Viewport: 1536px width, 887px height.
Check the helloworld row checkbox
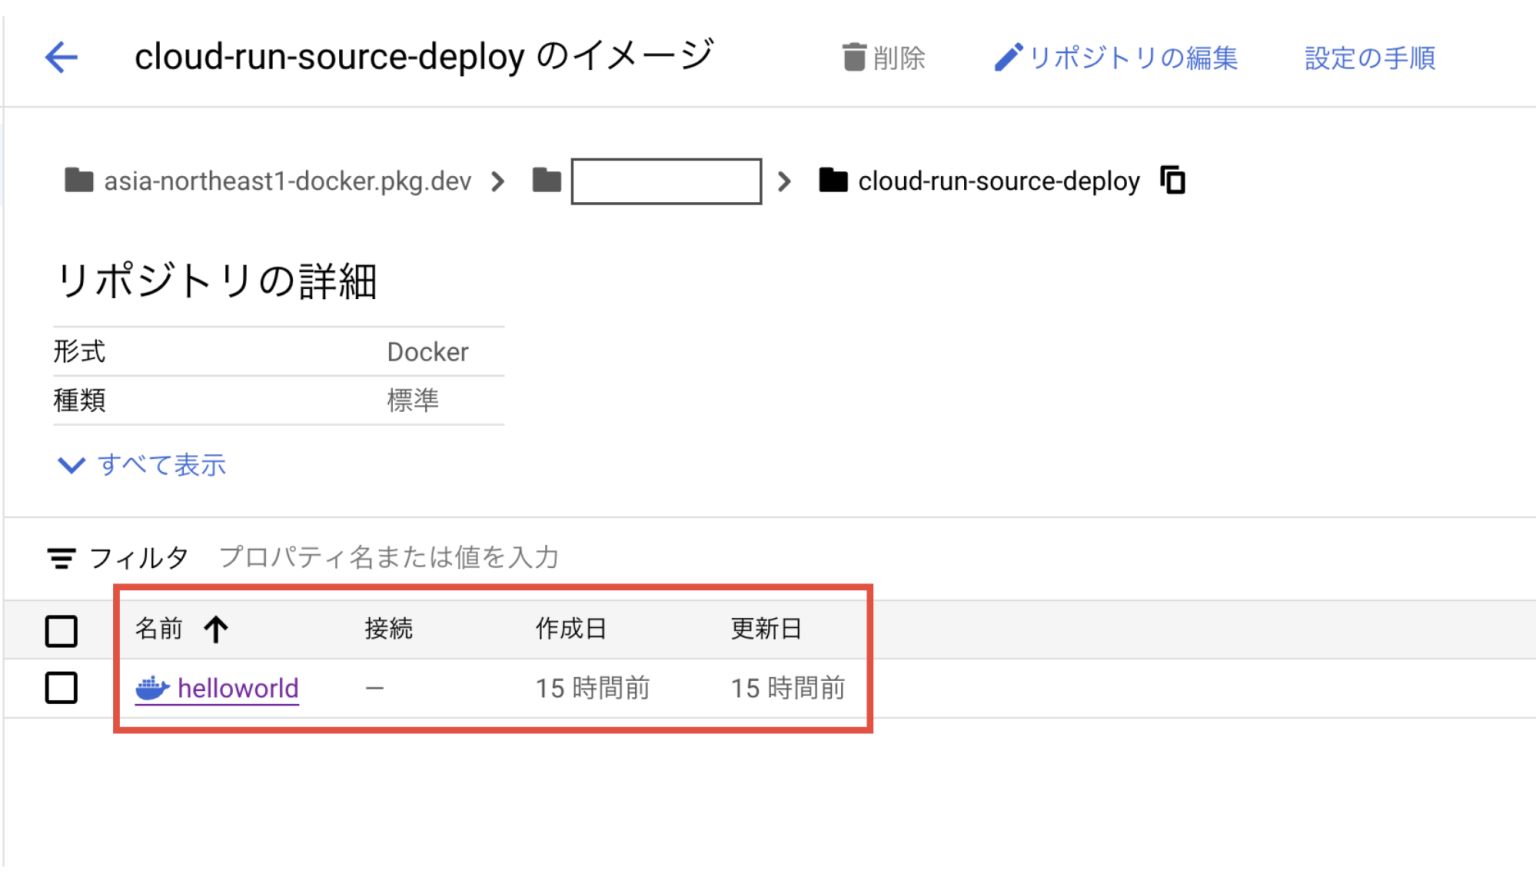tap(61, 688)
